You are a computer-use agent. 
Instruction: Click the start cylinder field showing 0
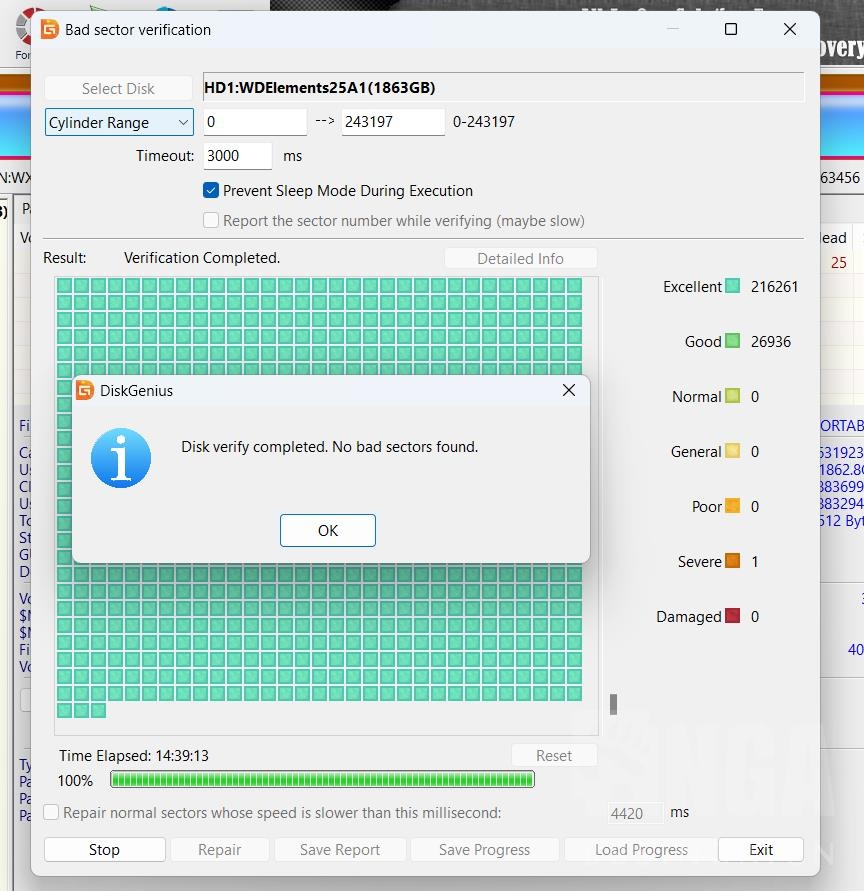click(x=255, y=122)
